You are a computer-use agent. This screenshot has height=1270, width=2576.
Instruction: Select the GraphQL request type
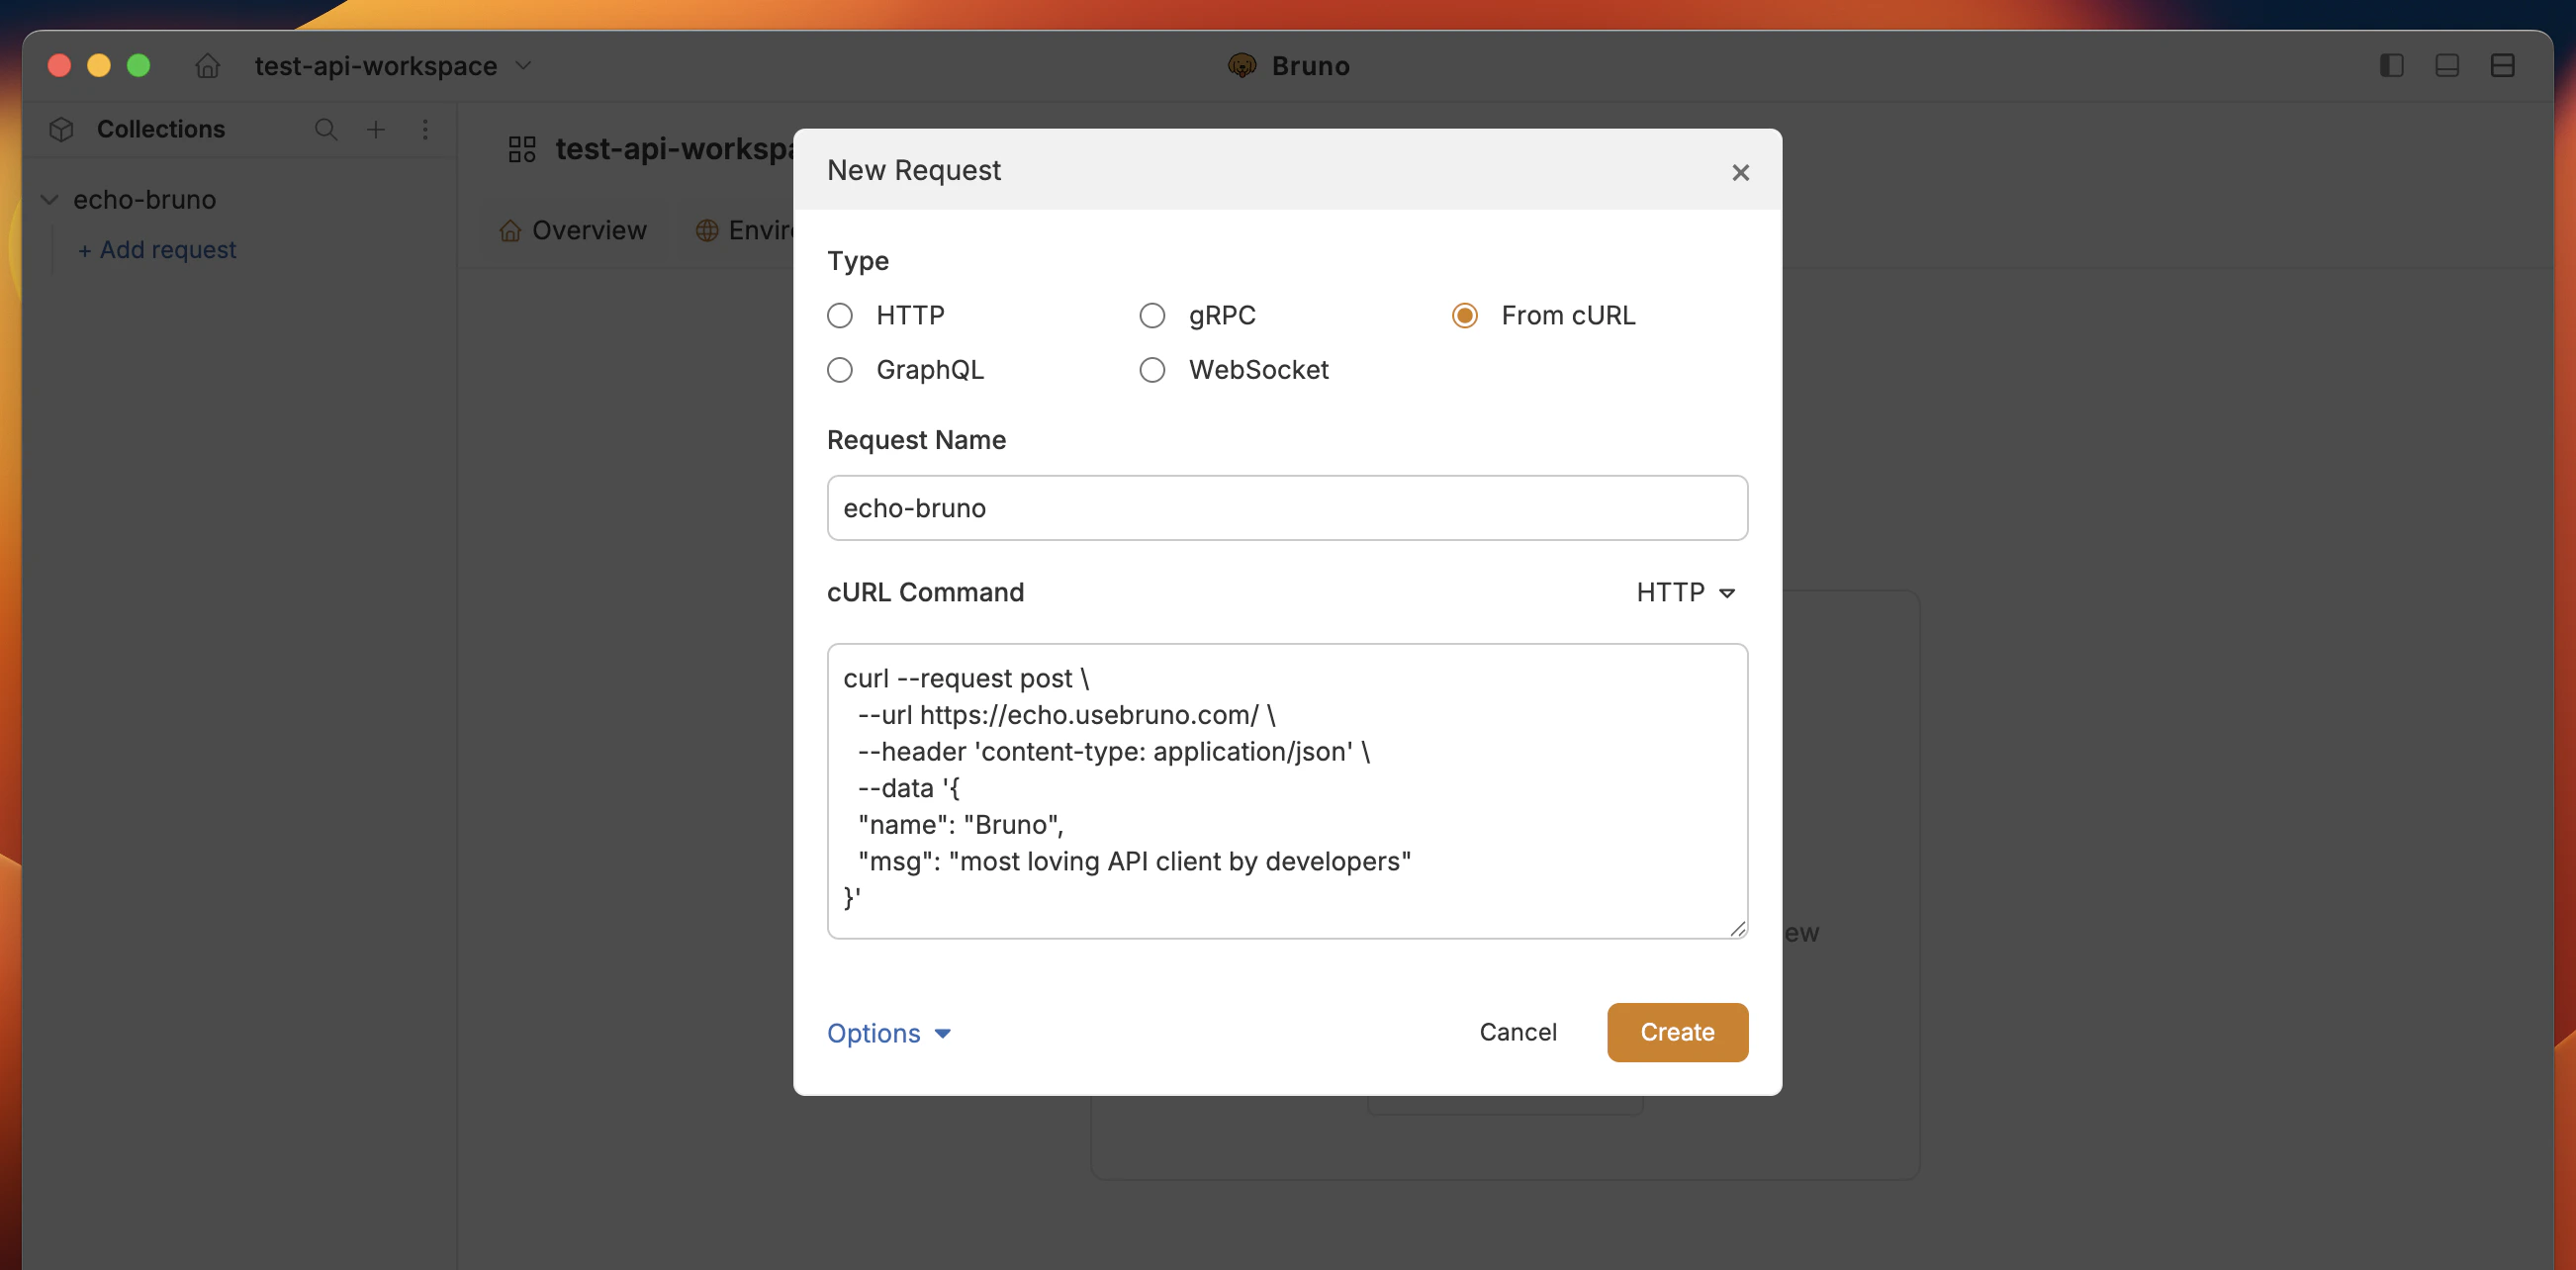click(840, 369)
